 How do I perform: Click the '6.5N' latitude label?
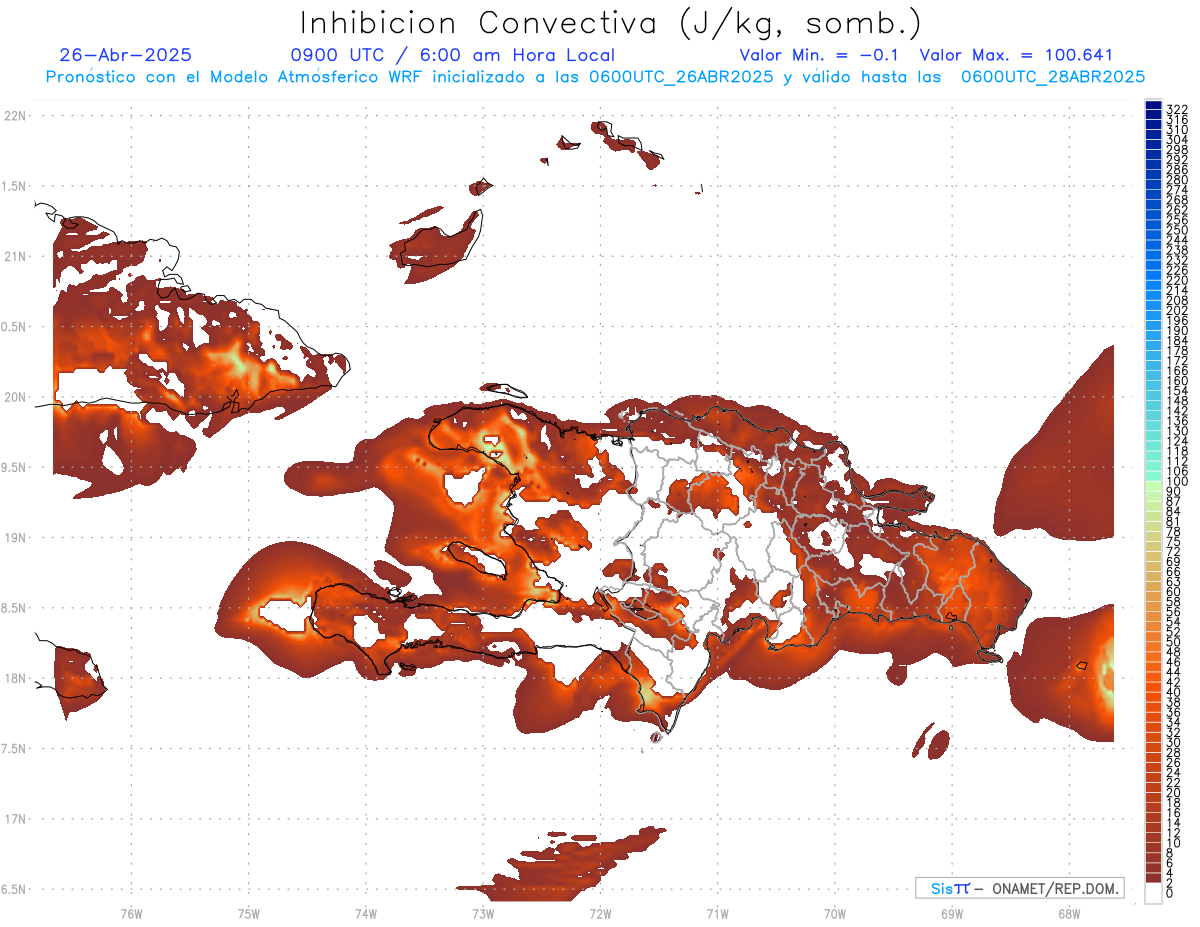point(14,889)
